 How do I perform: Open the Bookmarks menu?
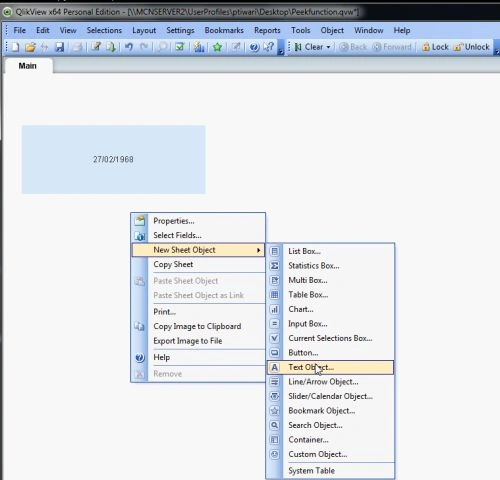pyautogui.click(x=224, y=30)
